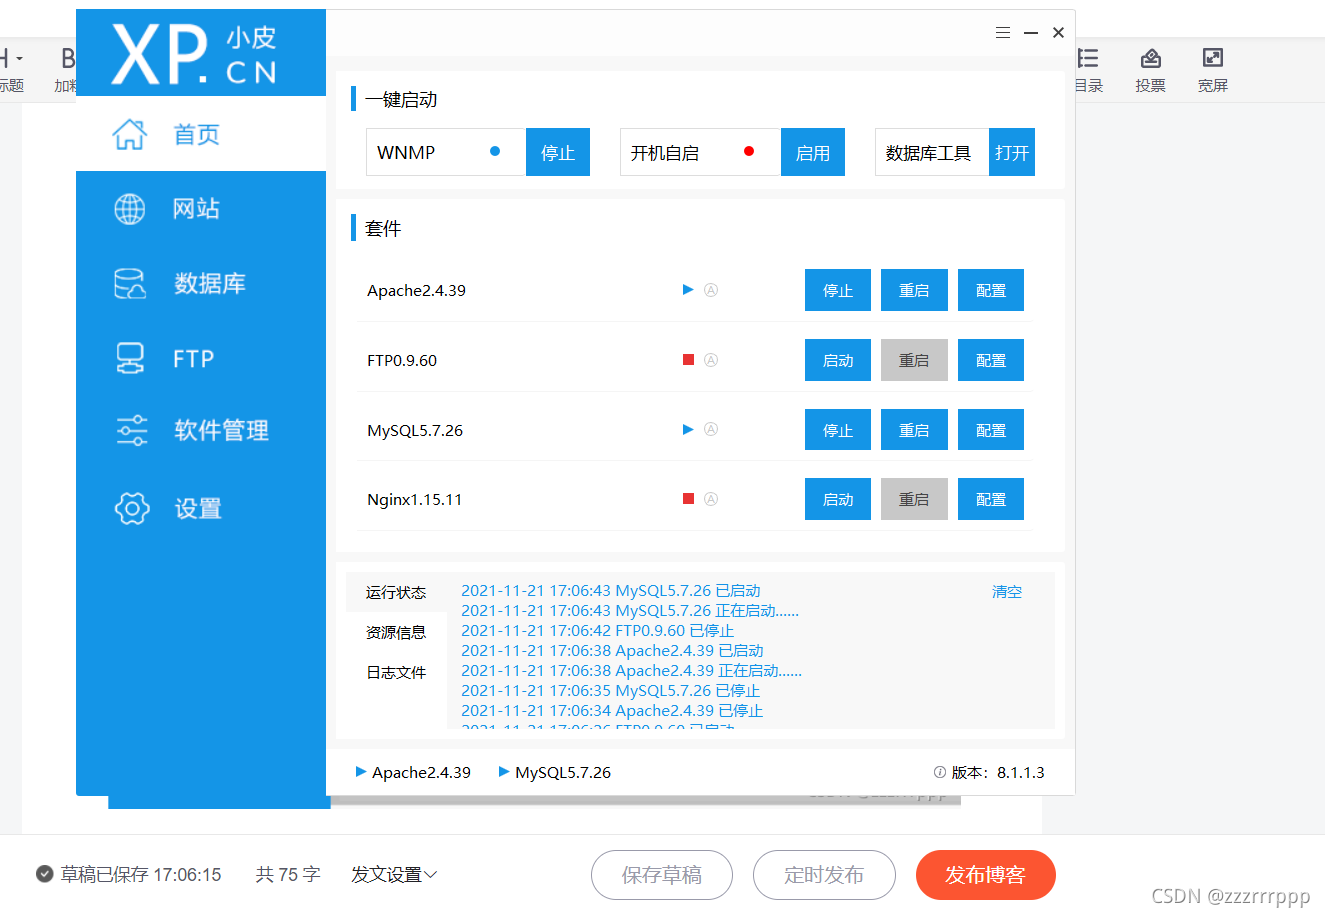Click the WNMP selector field
This screenshot has width=1325, height=917.
point(446,152)
